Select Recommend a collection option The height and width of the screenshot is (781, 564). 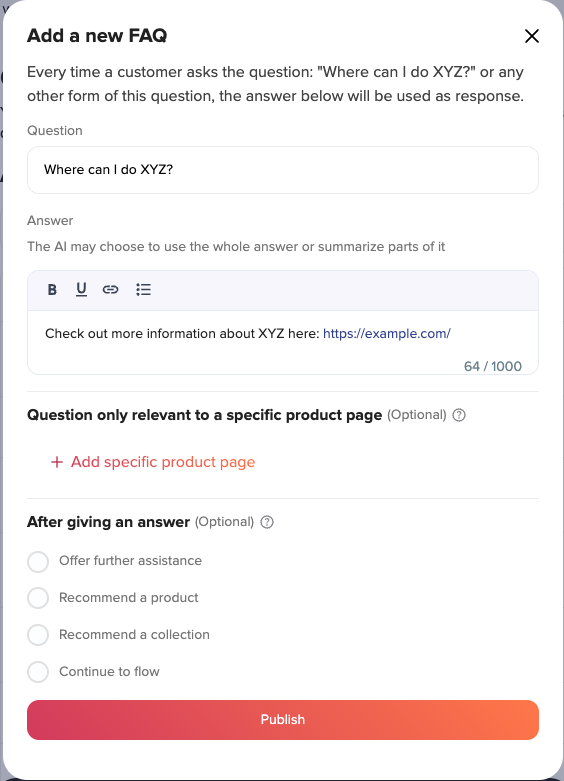[x=38, y=635]
